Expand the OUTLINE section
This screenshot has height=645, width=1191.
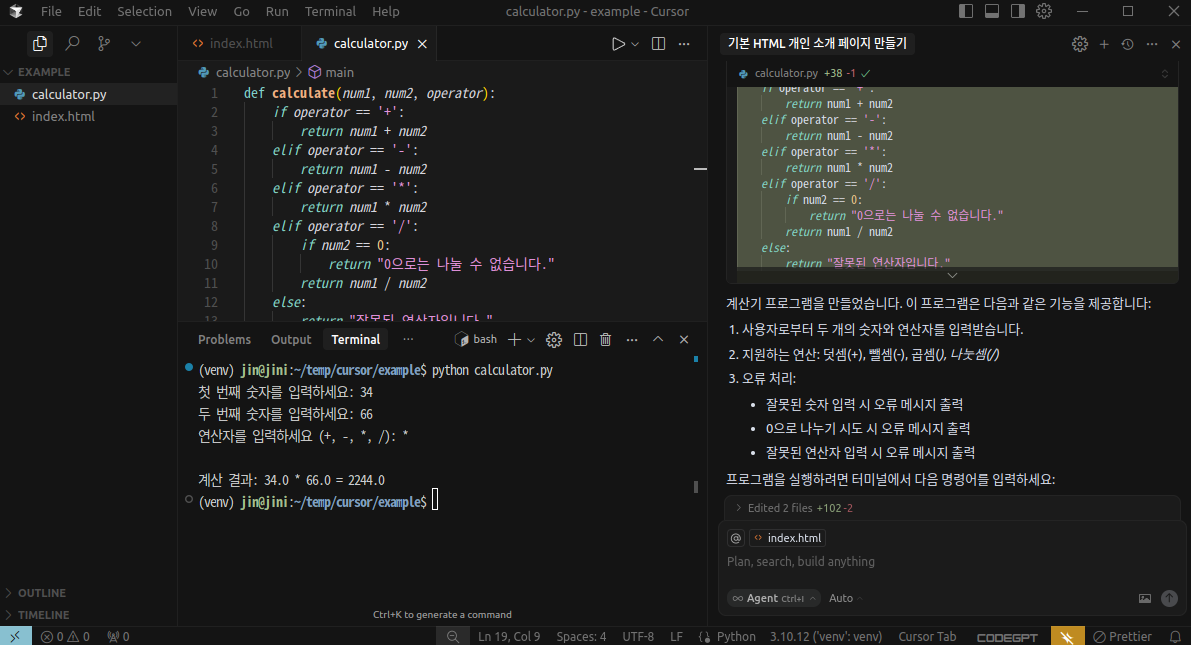(42, 593)
